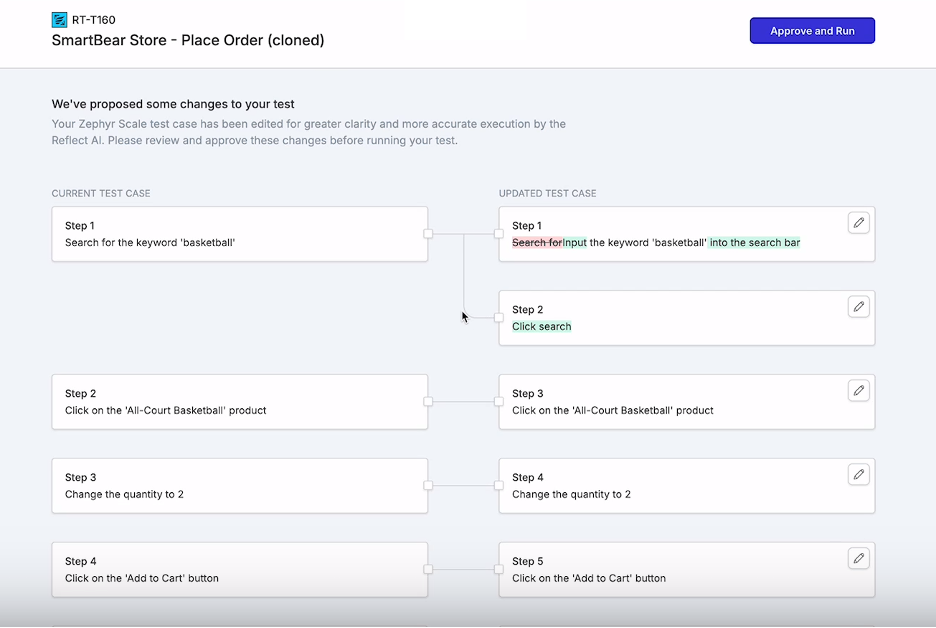Screen dimensions: 936x628
Task: Select the updated Step 3 'All-Court Basketball' card
Action: [686, 401]
